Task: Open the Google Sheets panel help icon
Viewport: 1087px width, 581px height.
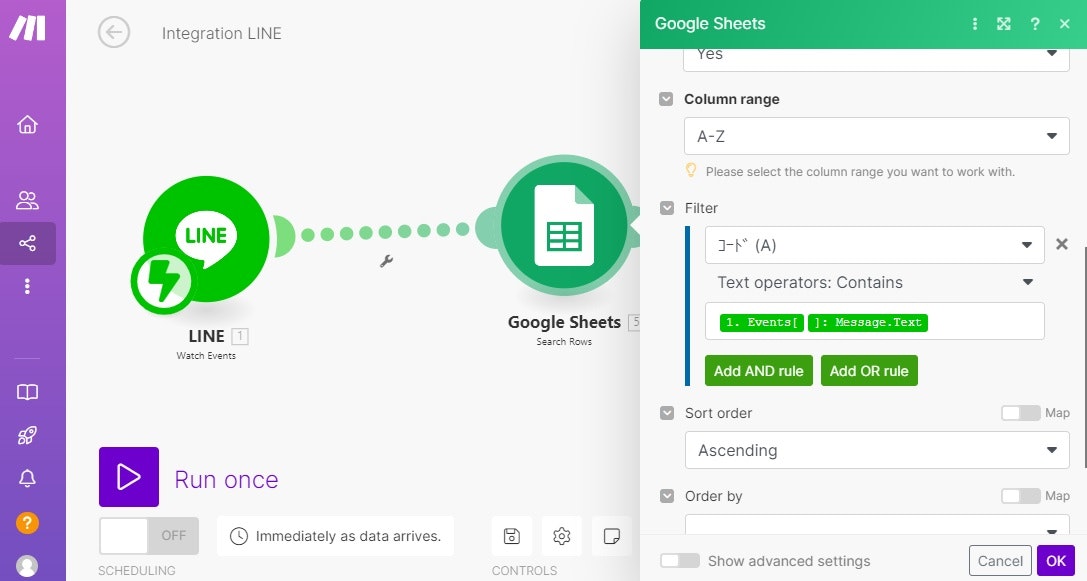Action: click(1034, 24)
